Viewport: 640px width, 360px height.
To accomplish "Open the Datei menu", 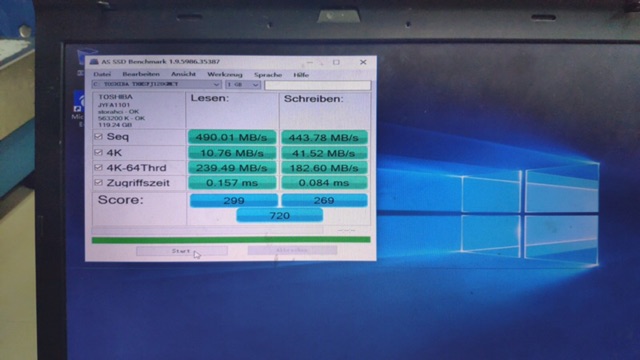I will [102, 74].
